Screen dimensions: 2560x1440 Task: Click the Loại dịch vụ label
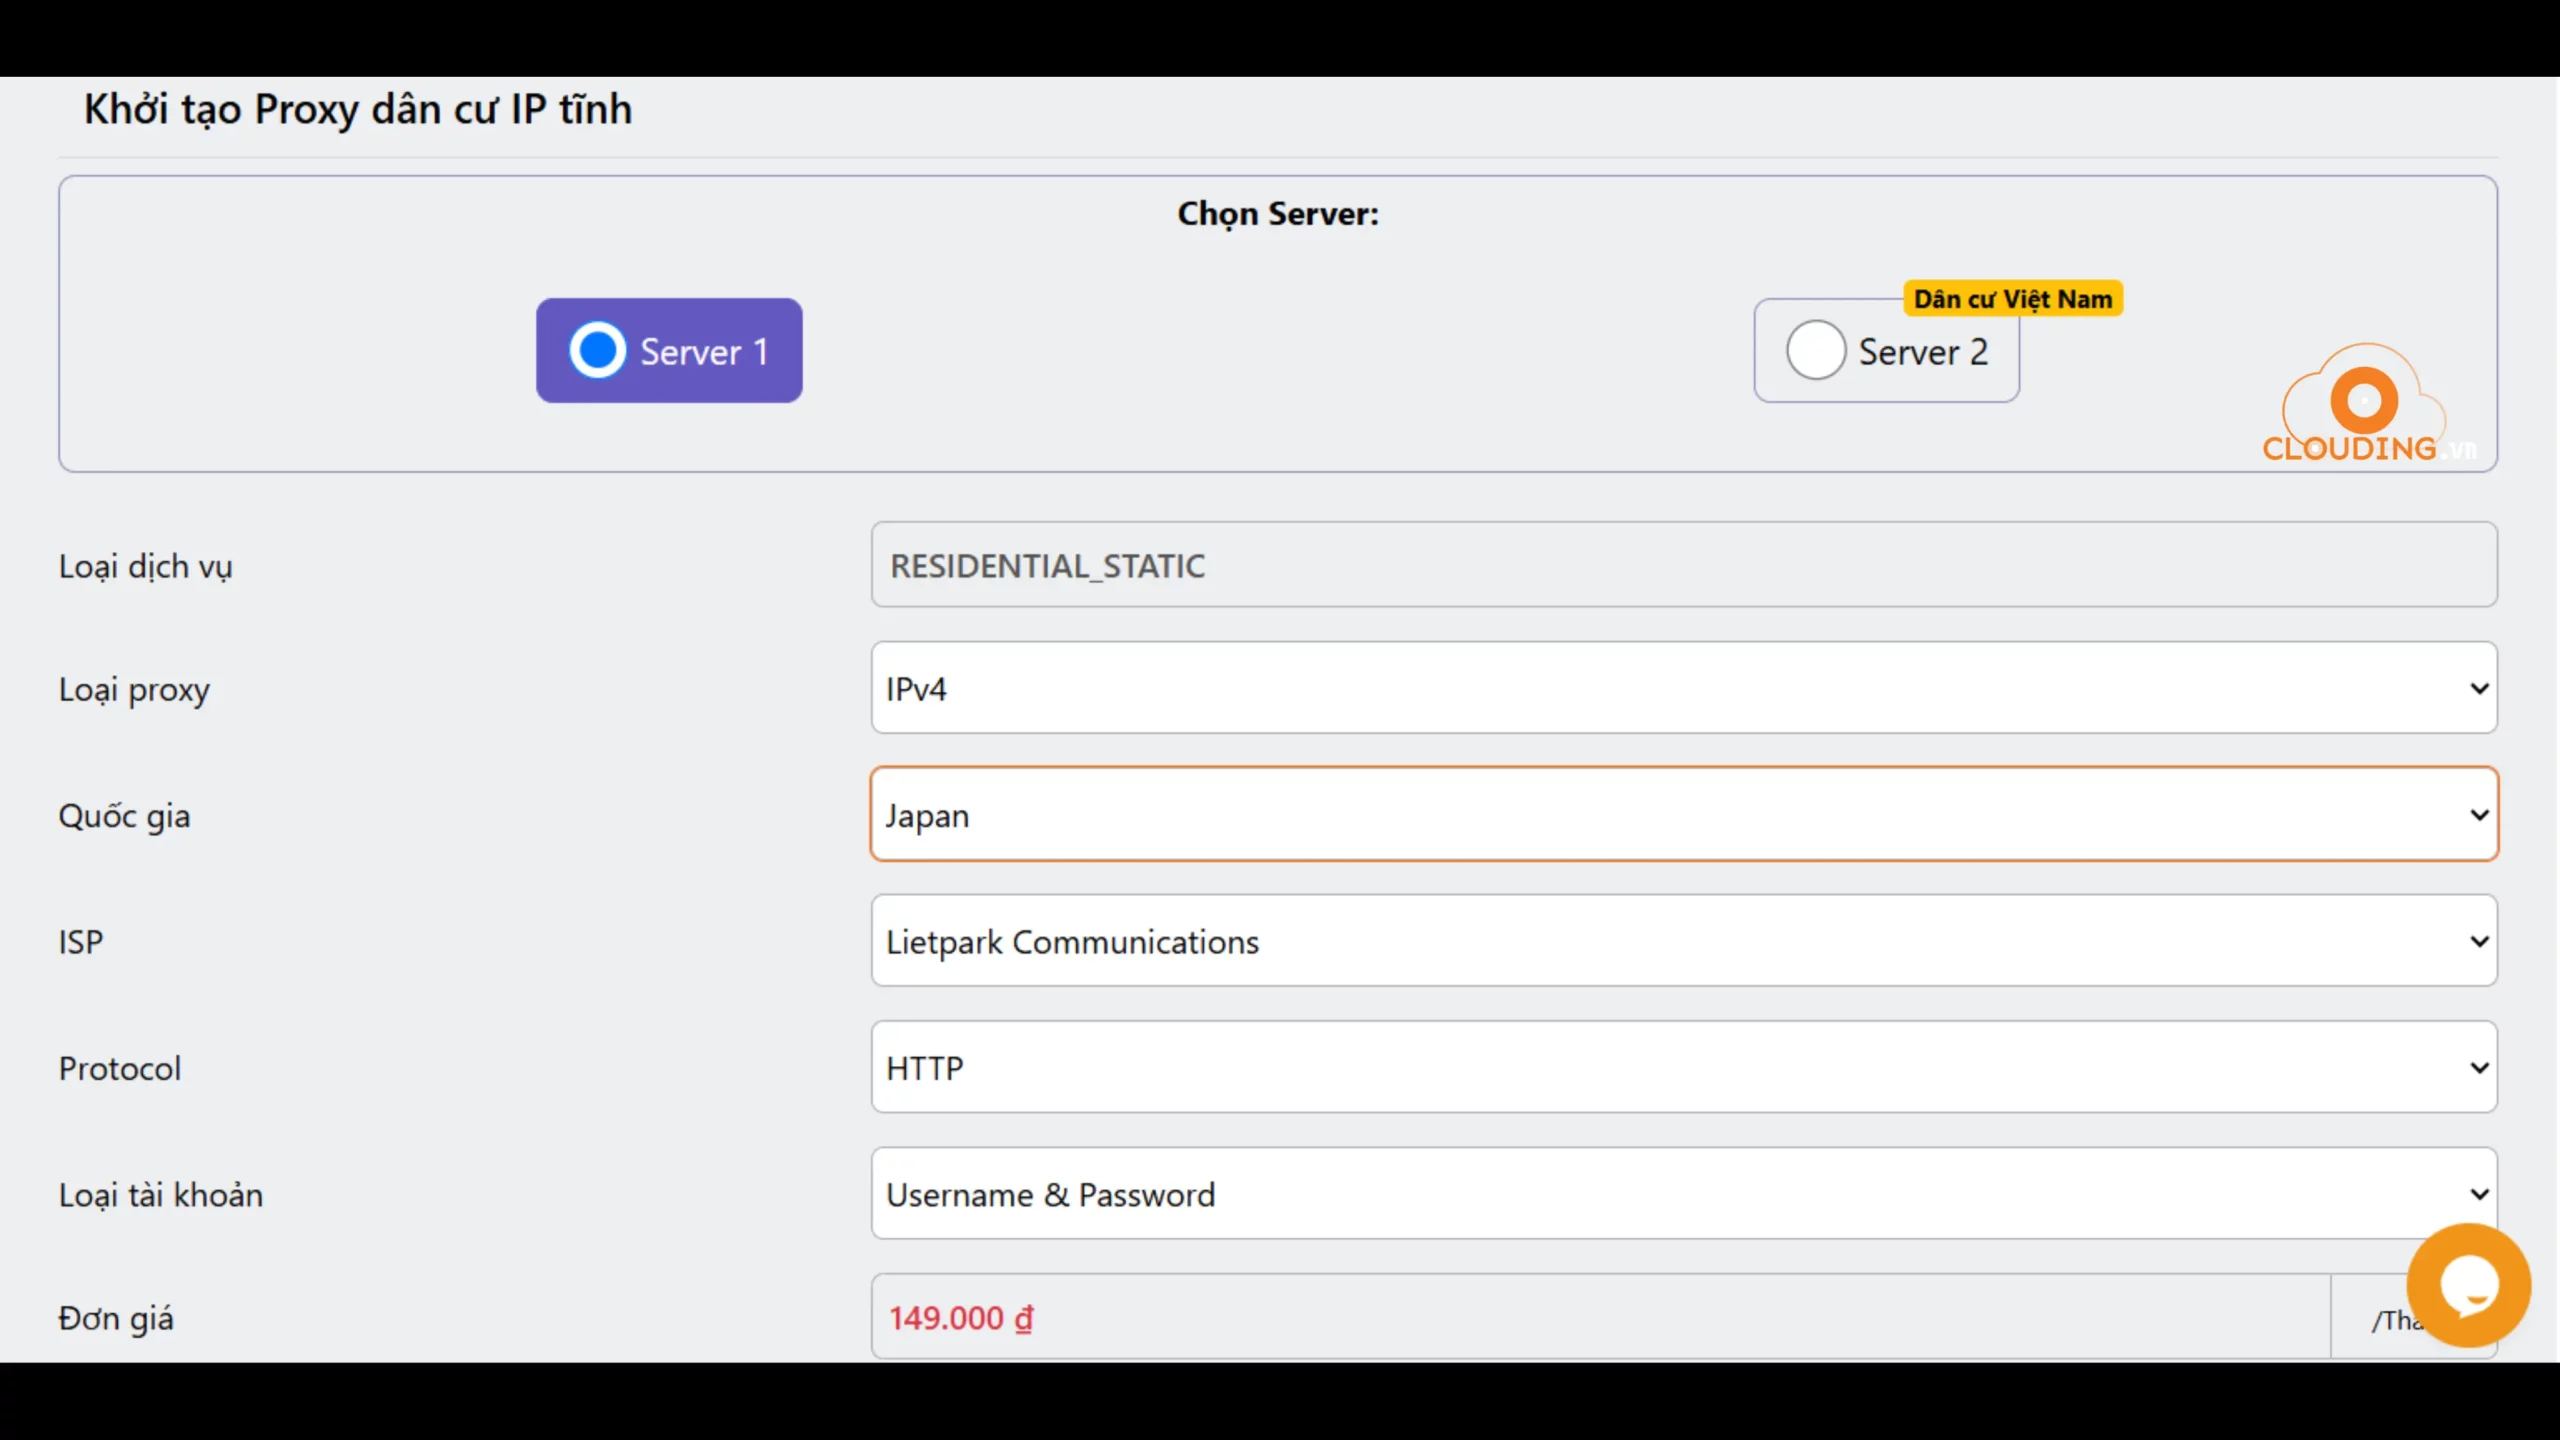(145, 566)
